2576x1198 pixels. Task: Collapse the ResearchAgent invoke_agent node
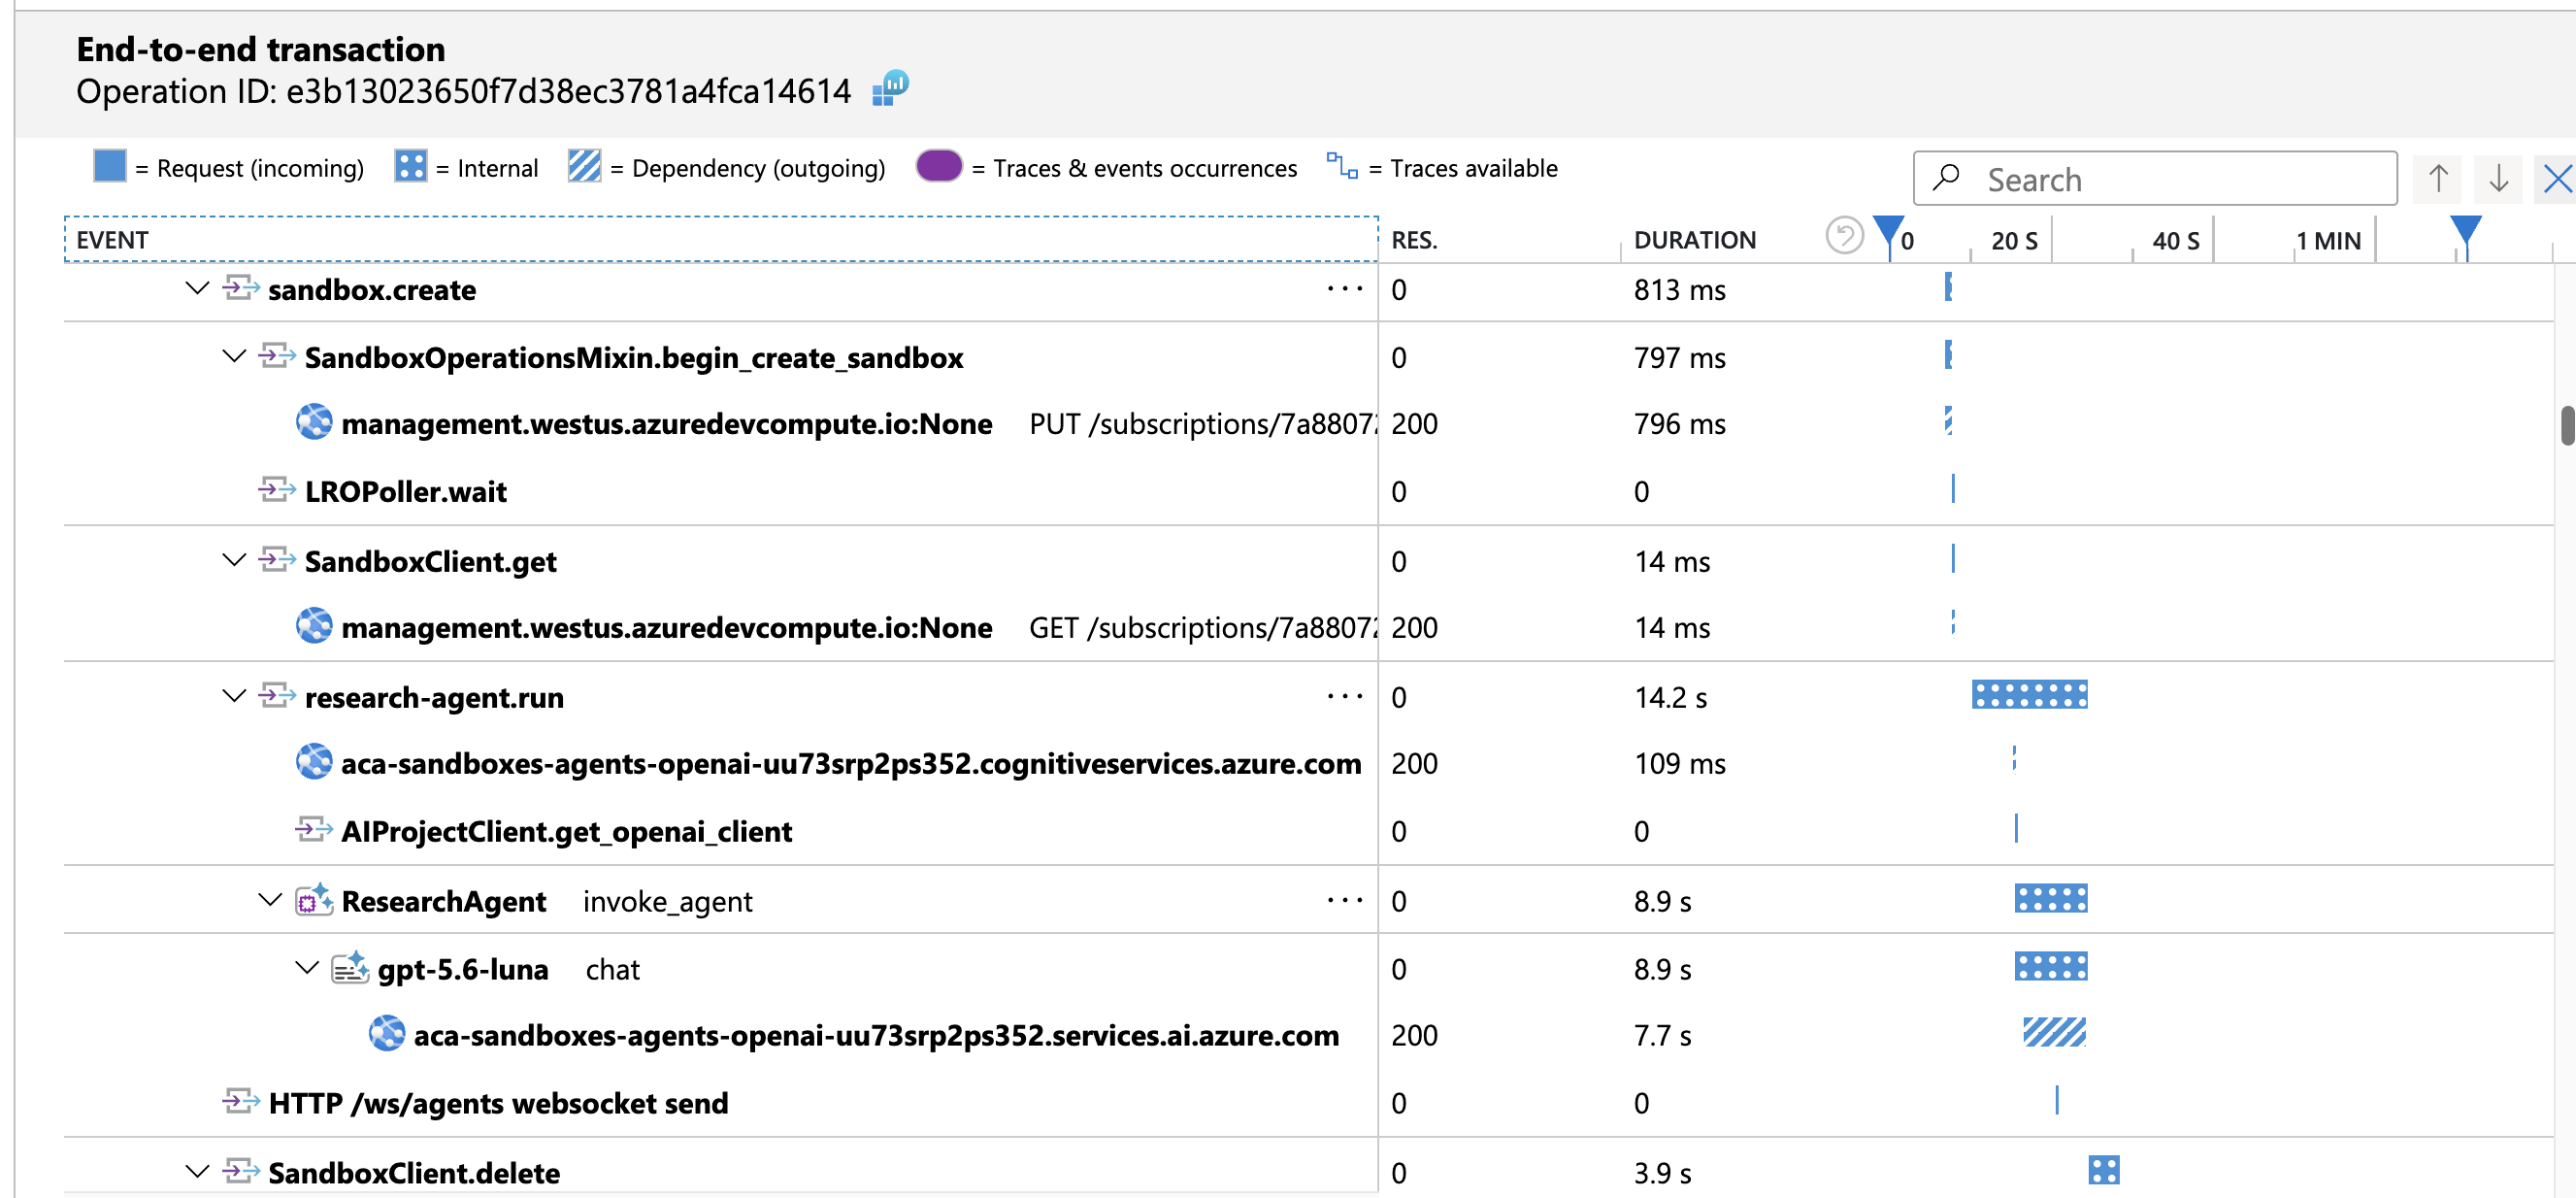tap(271, 900)
